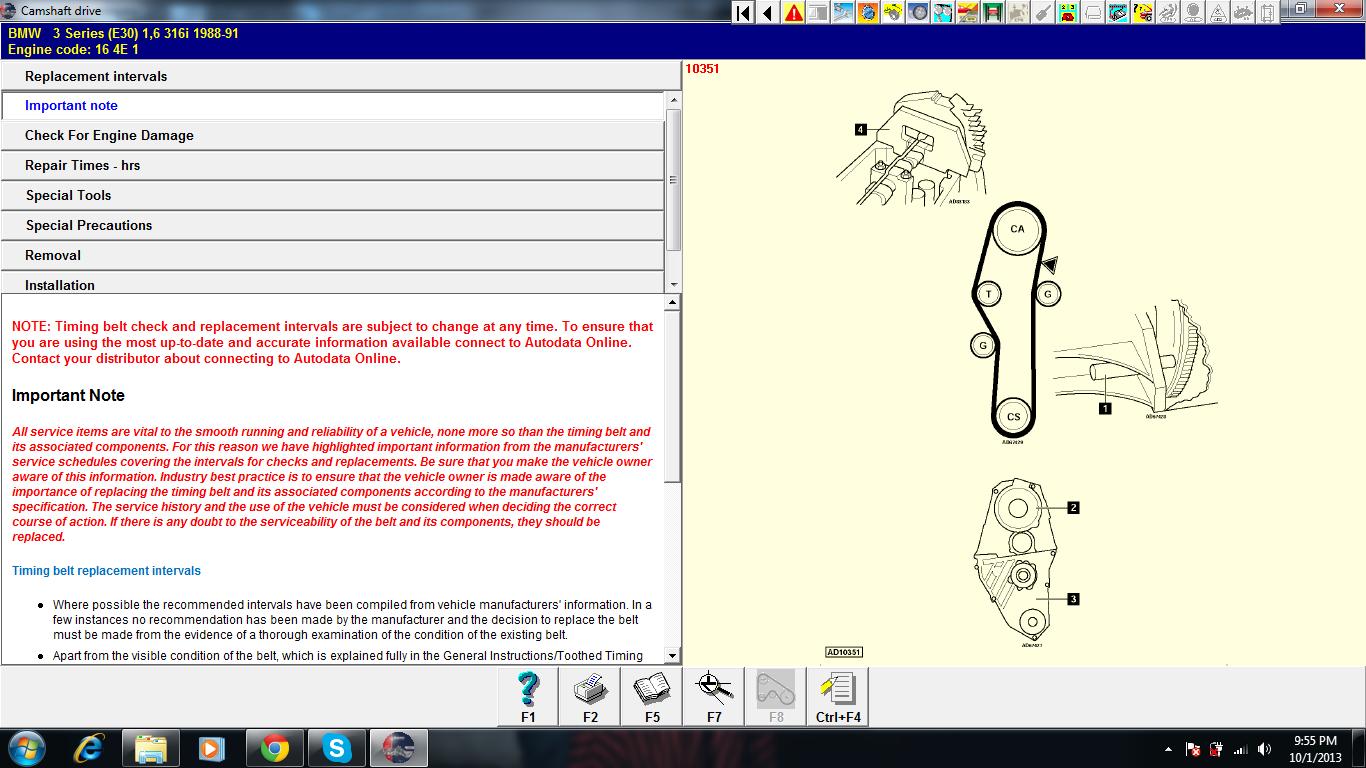Go back using the left arrow toolbar icon
The image size is (1366, 768).
coord(768,13)
